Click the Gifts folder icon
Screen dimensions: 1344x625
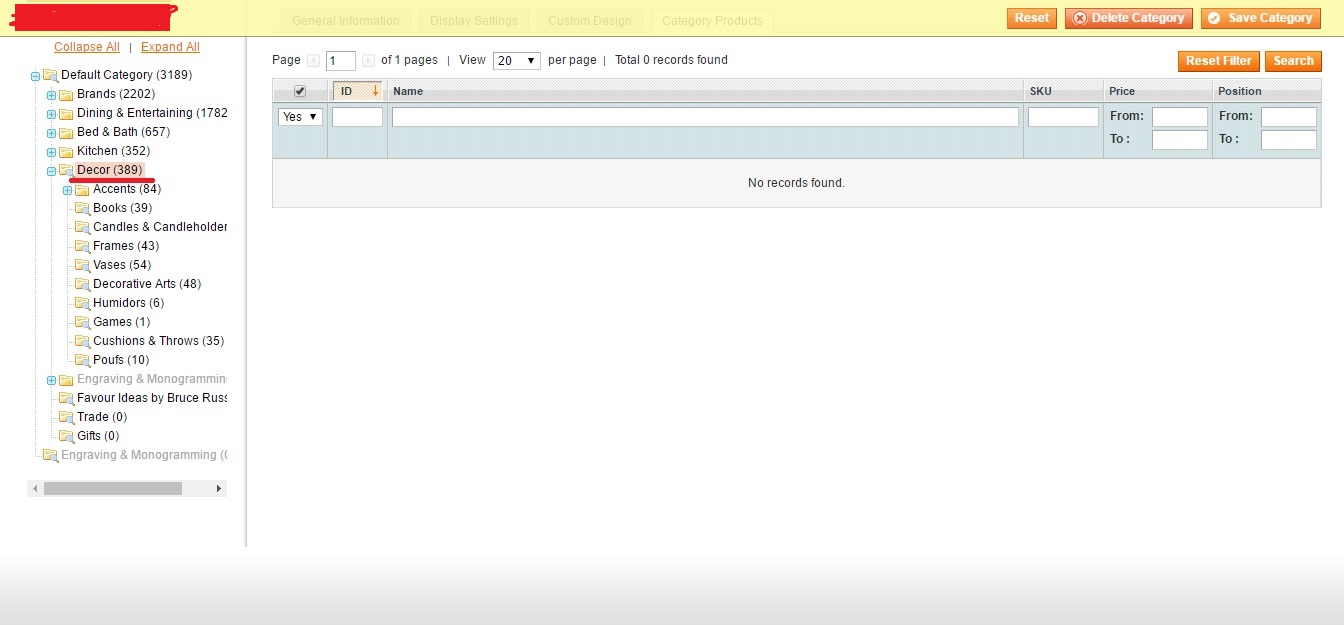66,436
